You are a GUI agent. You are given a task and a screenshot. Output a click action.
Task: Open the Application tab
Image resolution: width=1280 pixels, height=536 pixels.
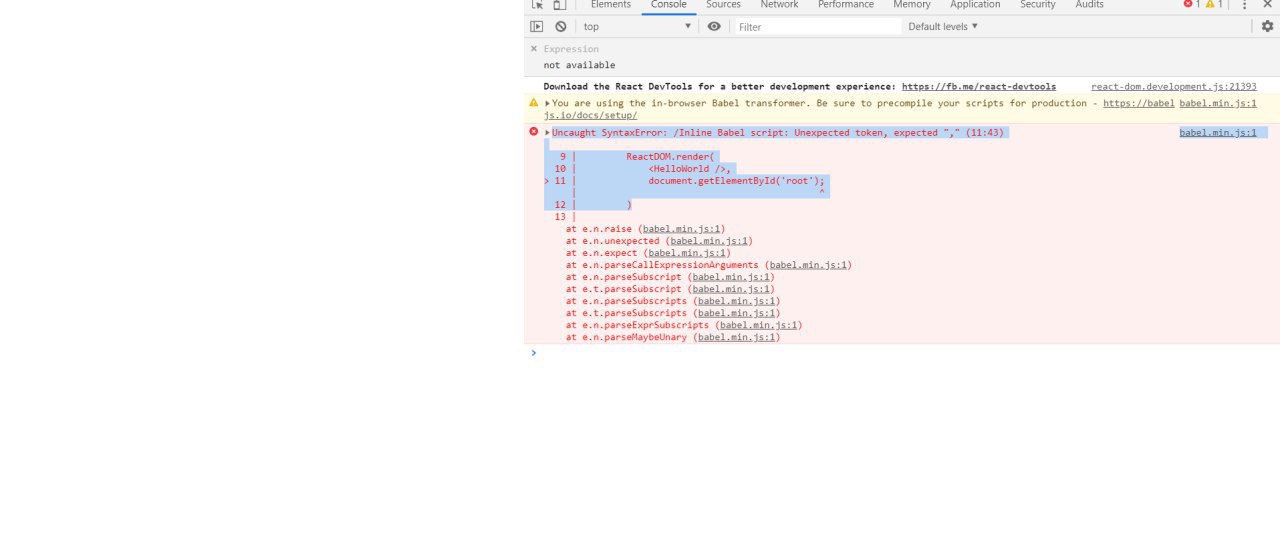(975, 5)
